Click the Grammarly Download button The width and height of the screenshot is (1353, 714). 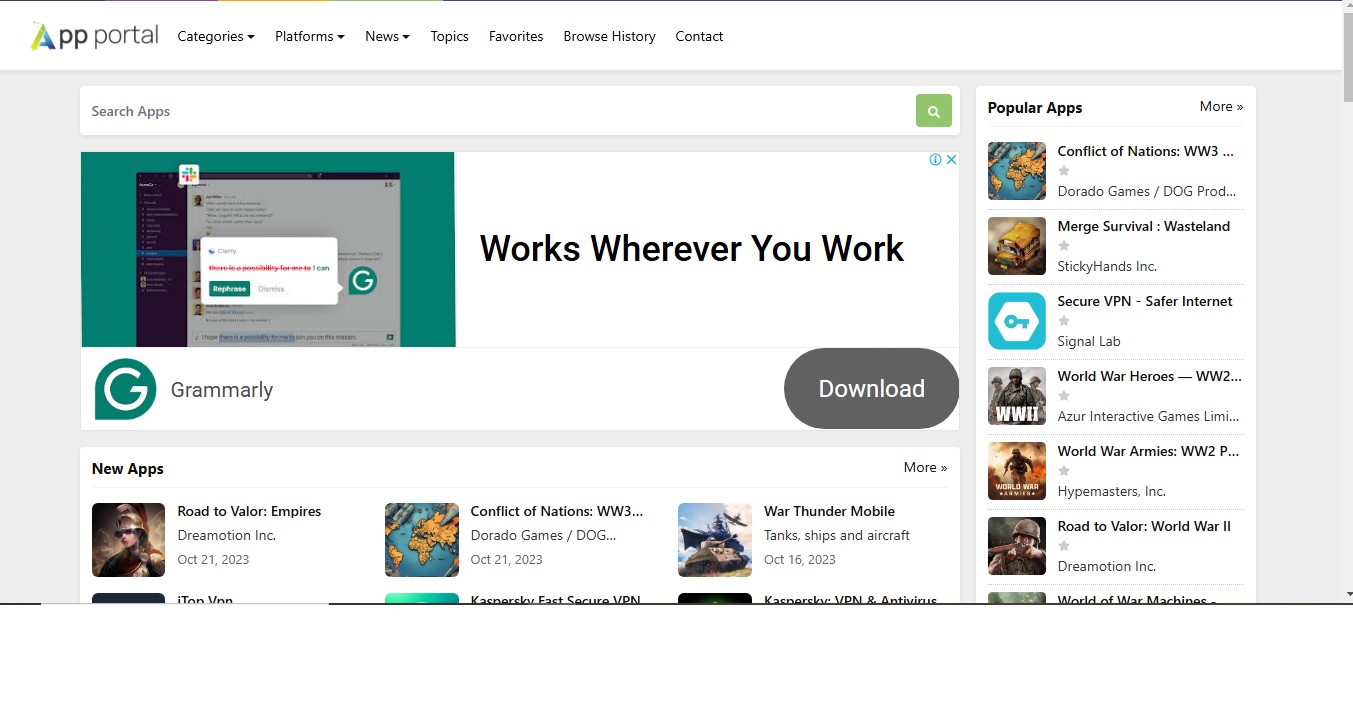click(x=871, y=389)
